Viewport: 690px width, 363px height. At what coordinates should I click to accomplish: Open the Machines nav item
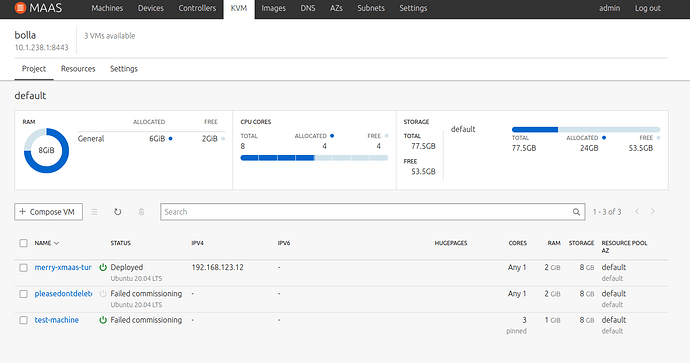107,8
